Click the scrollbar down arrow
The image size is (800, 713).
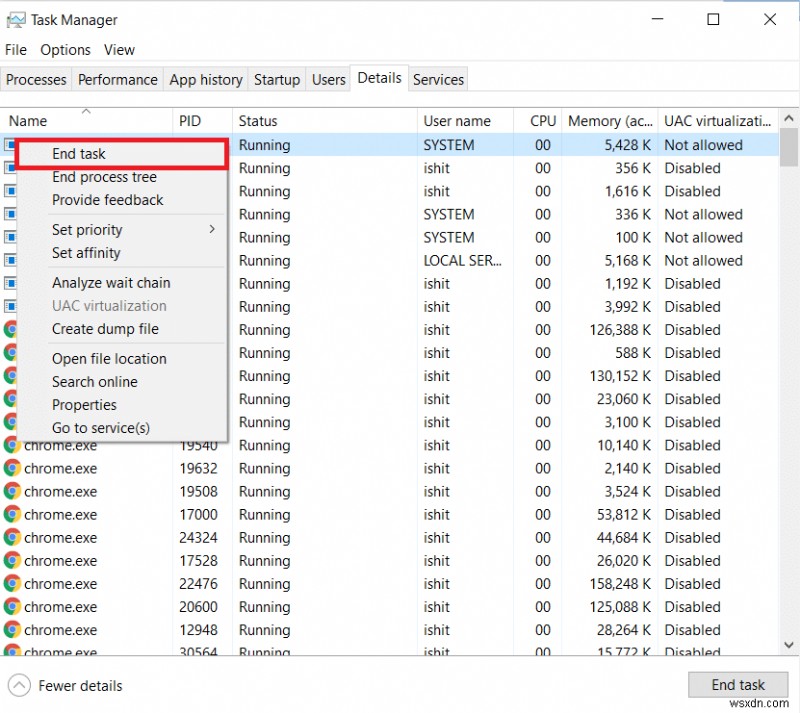[789, 645]
